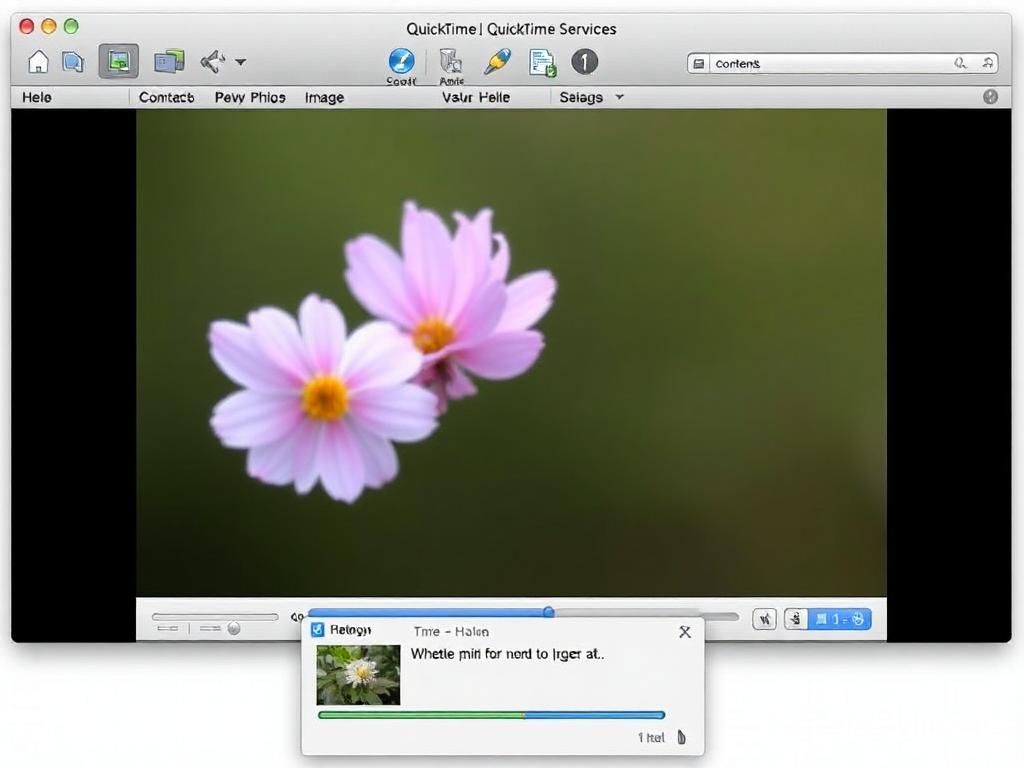Click the Contacb menu item

[166, 97]
